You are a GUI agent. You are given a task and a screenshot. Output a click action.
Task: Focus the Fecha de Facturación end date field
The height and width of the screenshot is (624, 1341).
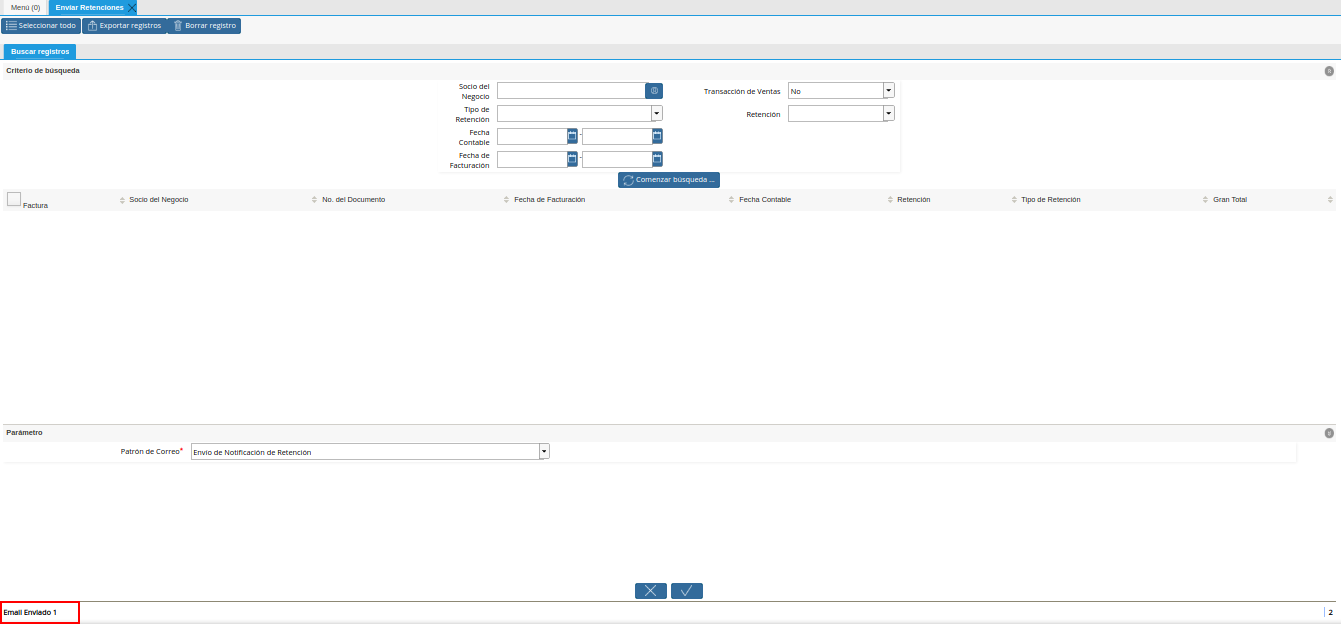coord(617,159)
